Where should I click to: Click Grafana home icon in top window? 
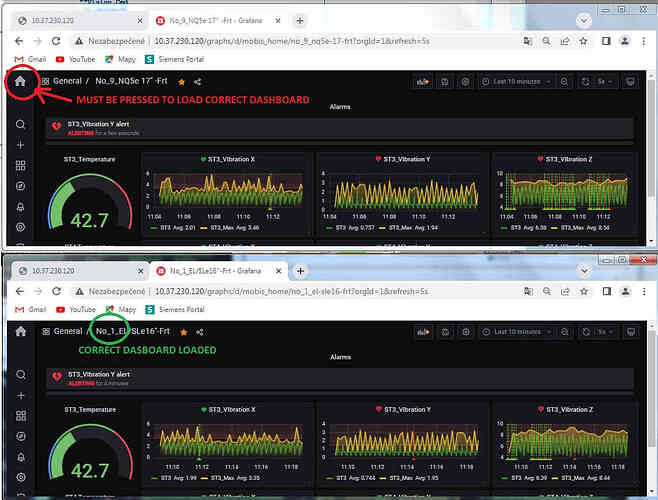pyautogui.click(x=20, y=81)
